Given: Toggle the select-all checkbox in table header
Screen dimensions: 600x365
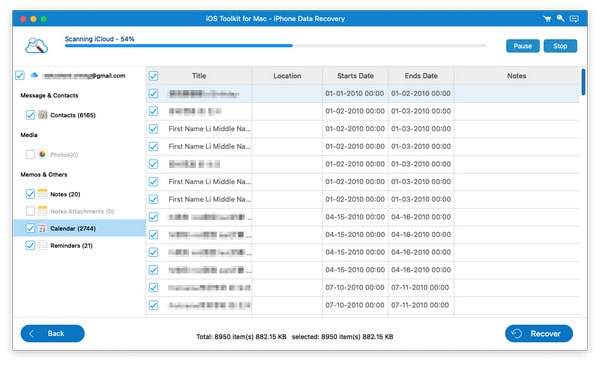Looking at the screenshot, I should click(x=153, y=76).
